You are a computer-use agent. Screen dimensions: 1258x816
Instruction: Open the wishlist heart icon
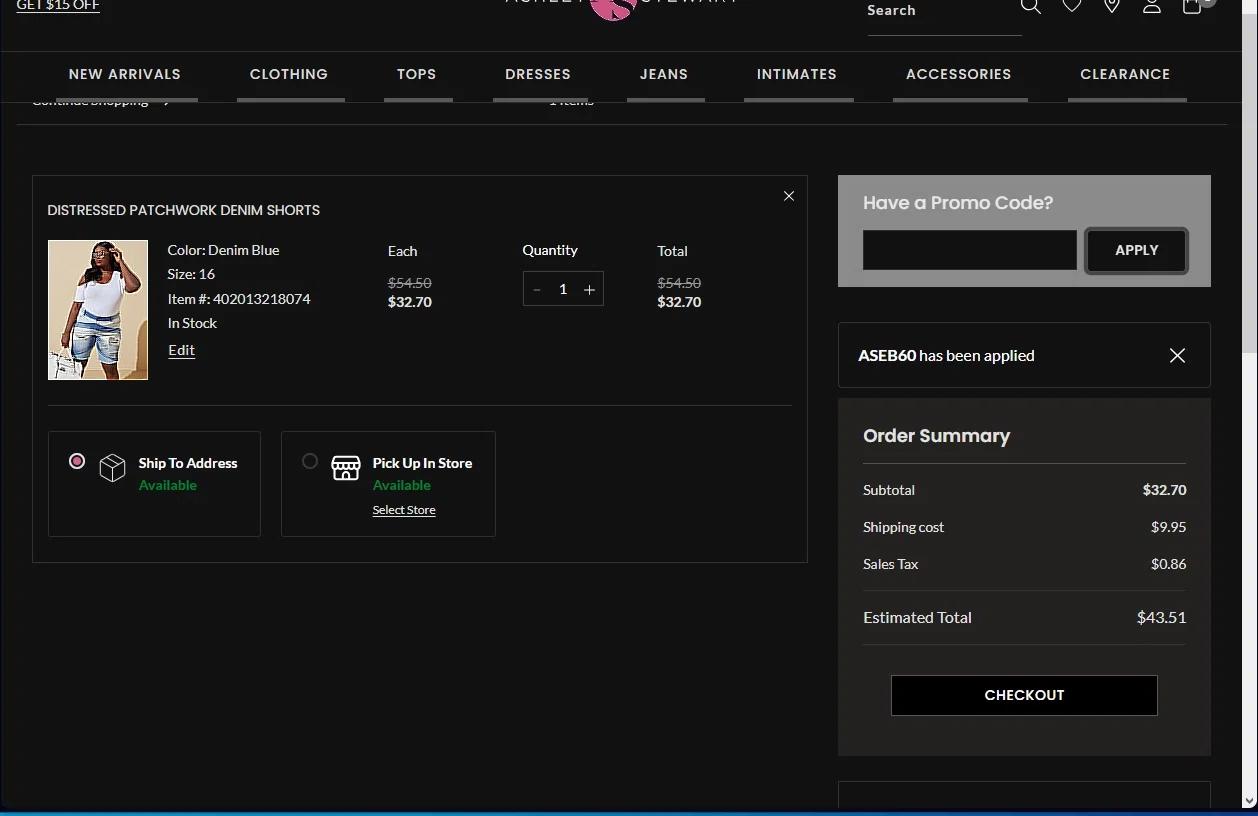click(x=1072, y=6)
